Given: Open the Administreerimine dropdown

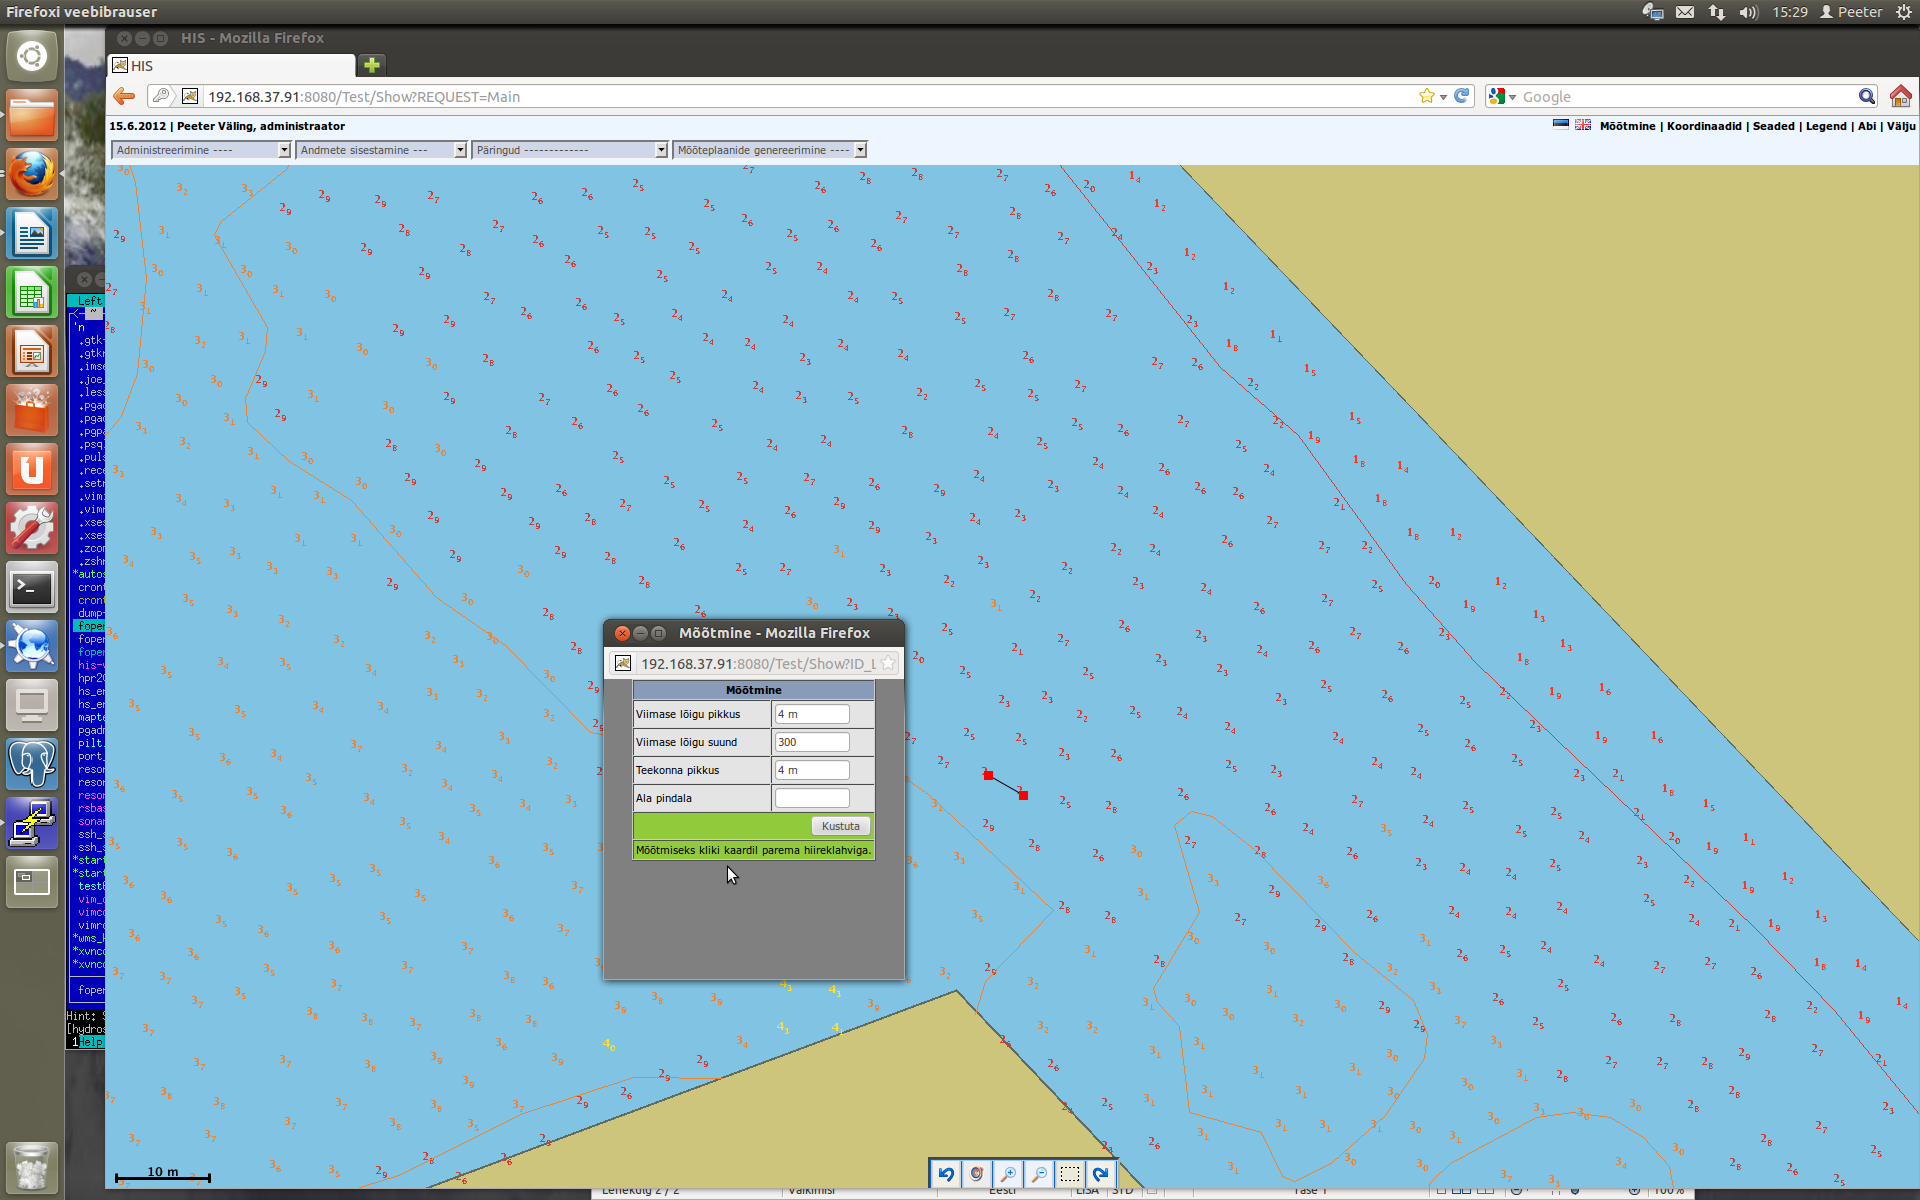Looking at the screenshot, I should 200,150.
